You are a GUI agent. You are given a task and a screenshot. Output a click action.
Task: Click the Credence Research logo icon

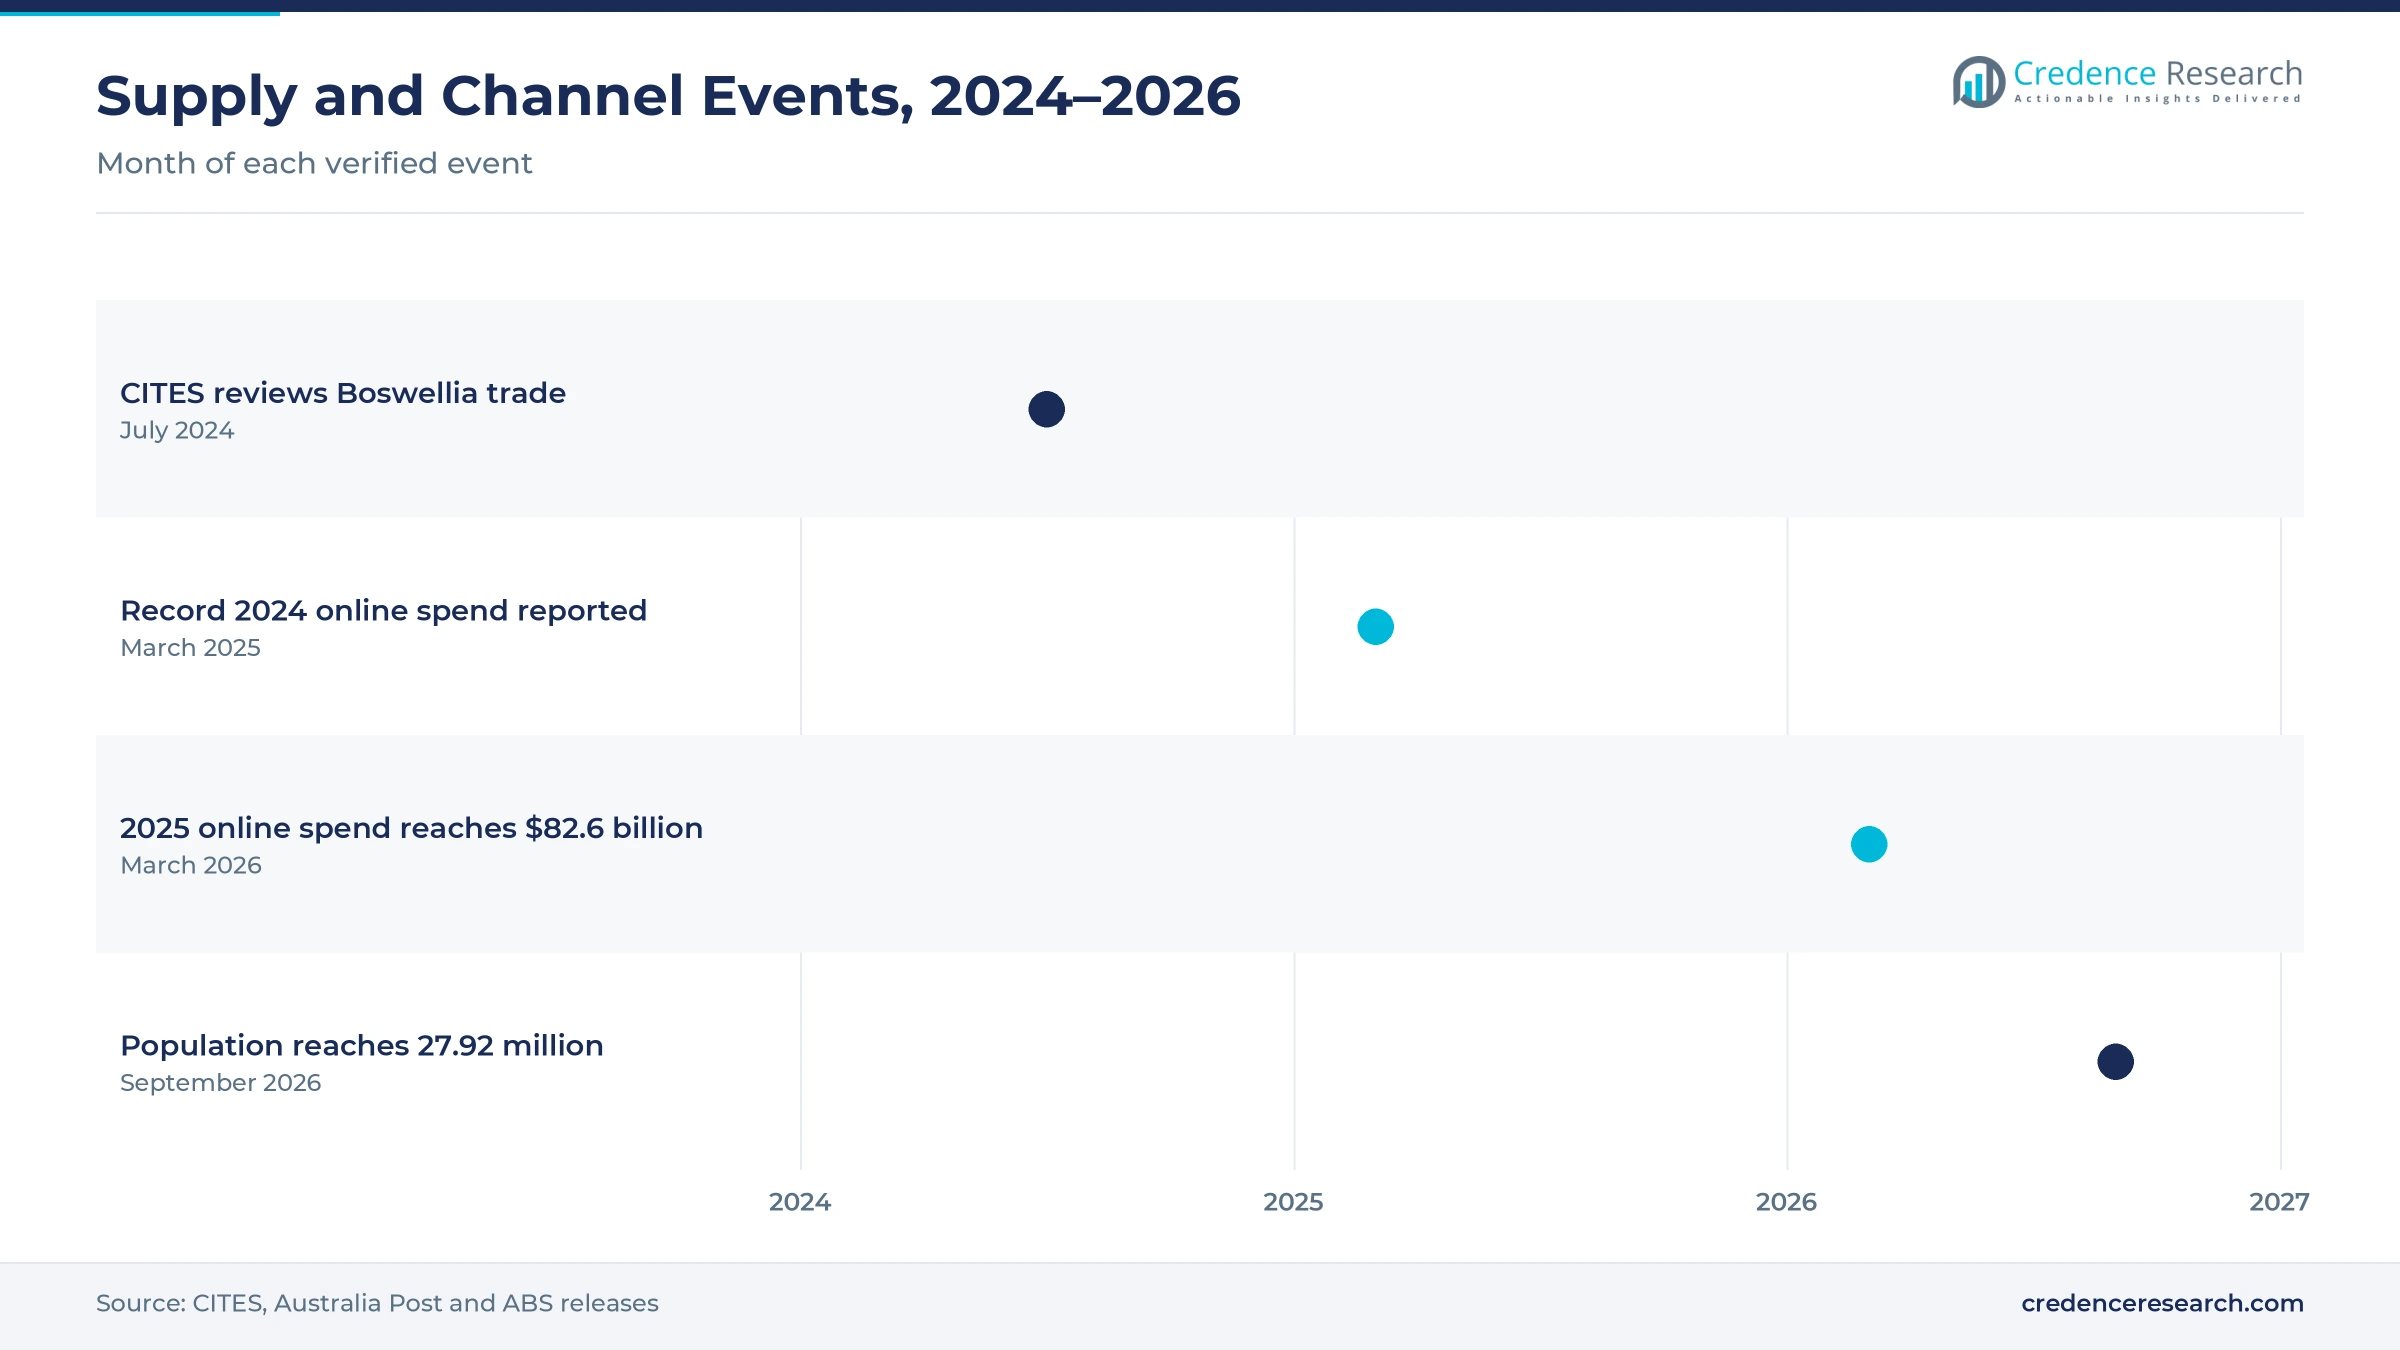coord(1978,82)
